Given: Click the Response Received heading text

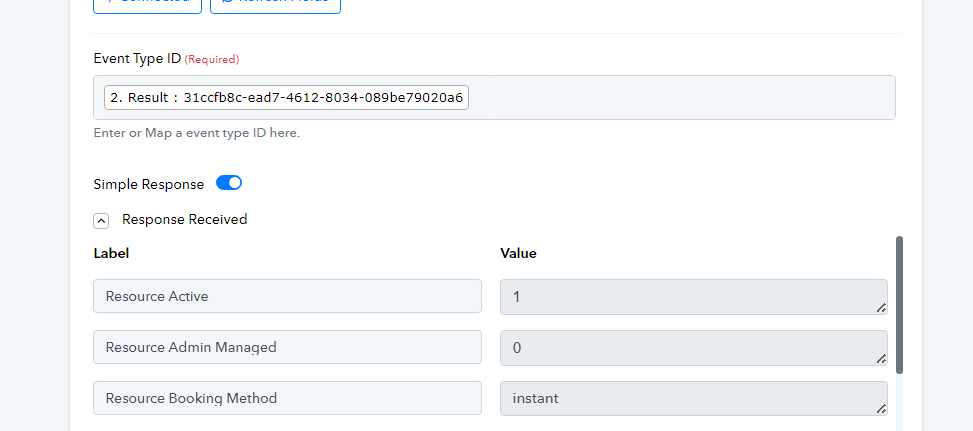Looking at the screenshot, I should (x=184, y=220).
